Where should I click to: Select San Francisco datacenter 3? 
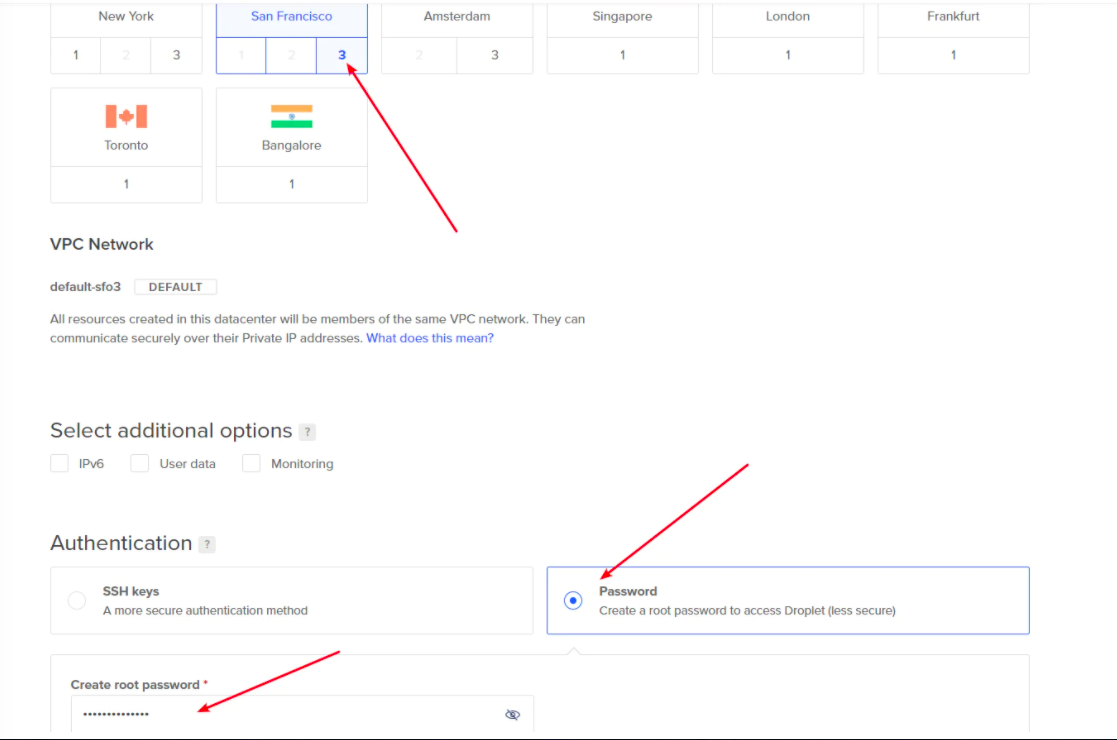pyautogui.click(x=342, y=55)
